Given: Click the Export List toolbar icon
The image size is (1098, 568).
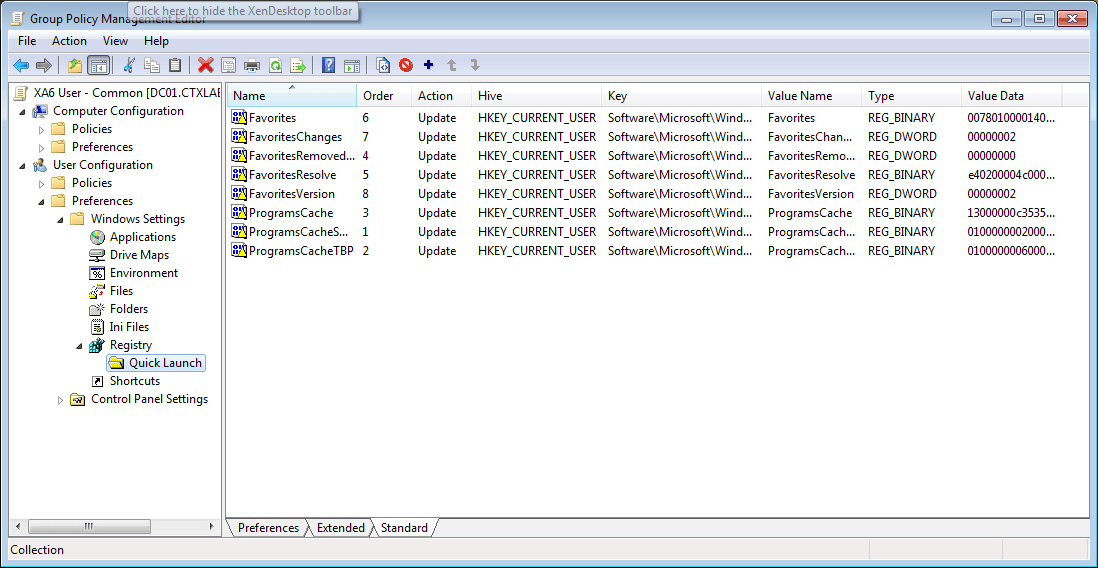Looking at the screenshot, I should pos(299,66).
